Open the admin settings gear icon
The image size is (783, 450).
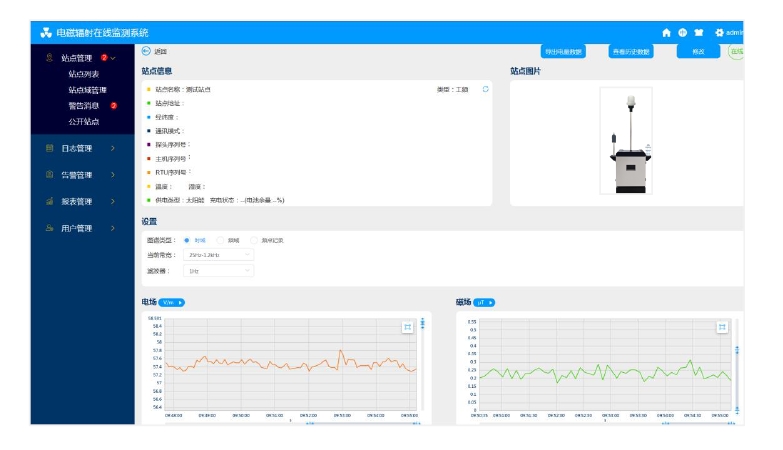[x=719, y=32]
